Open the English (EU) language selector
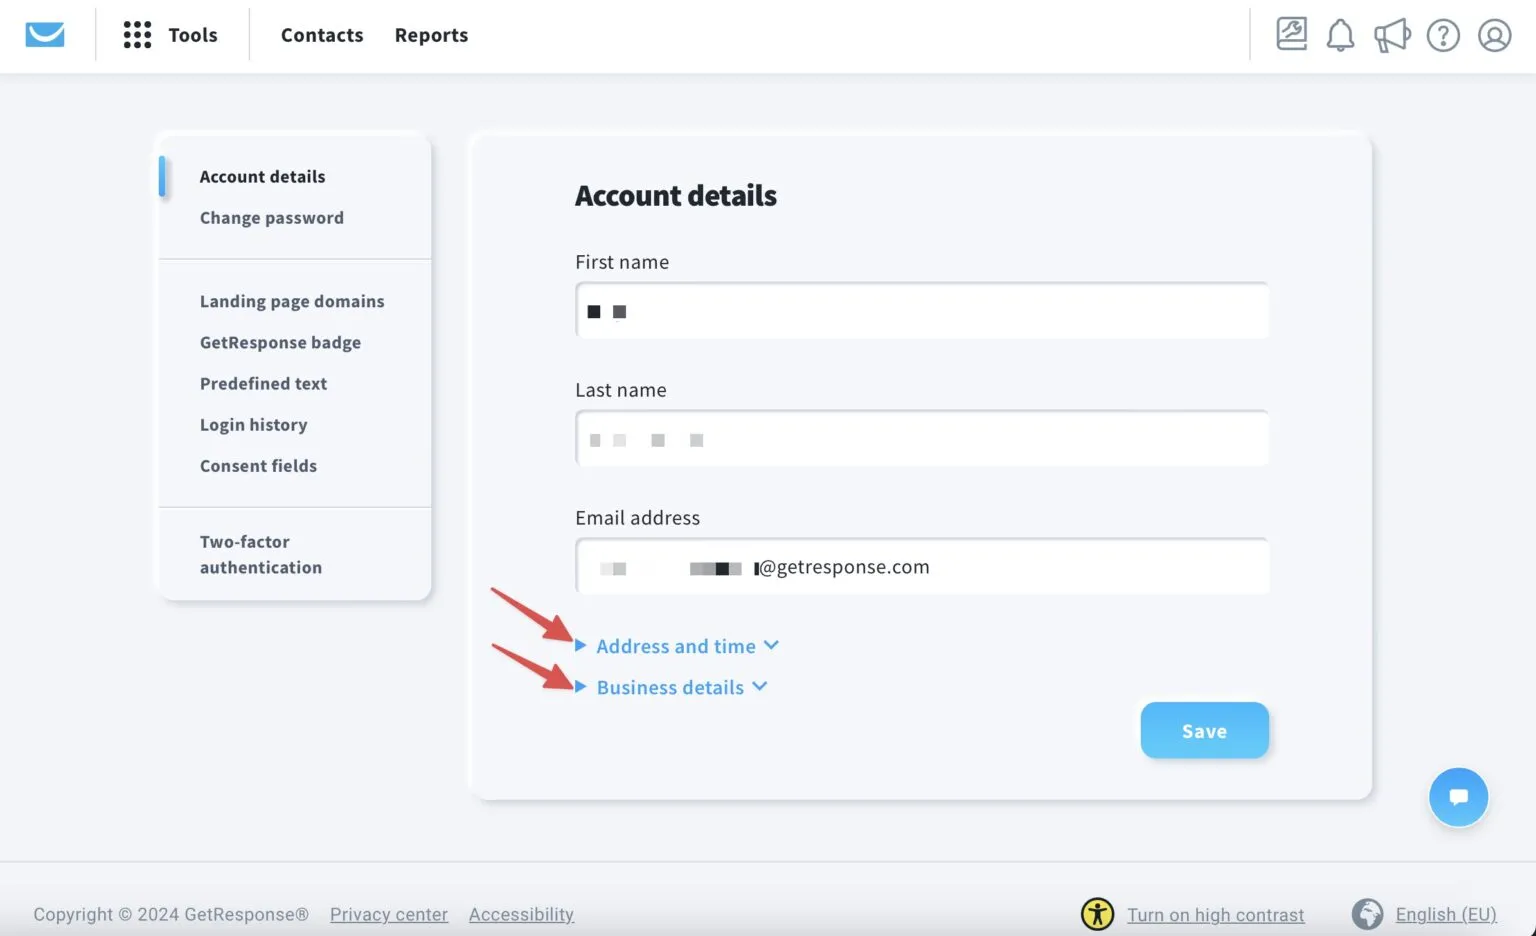Image resolution: width=1536 pixels, height=936 pixels. coord(1447,913)
